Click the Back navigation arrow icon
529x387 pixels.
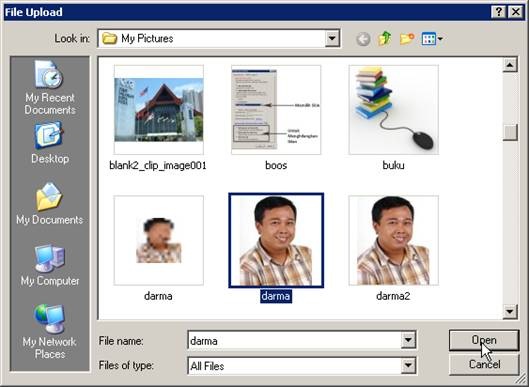pos(363,39)
